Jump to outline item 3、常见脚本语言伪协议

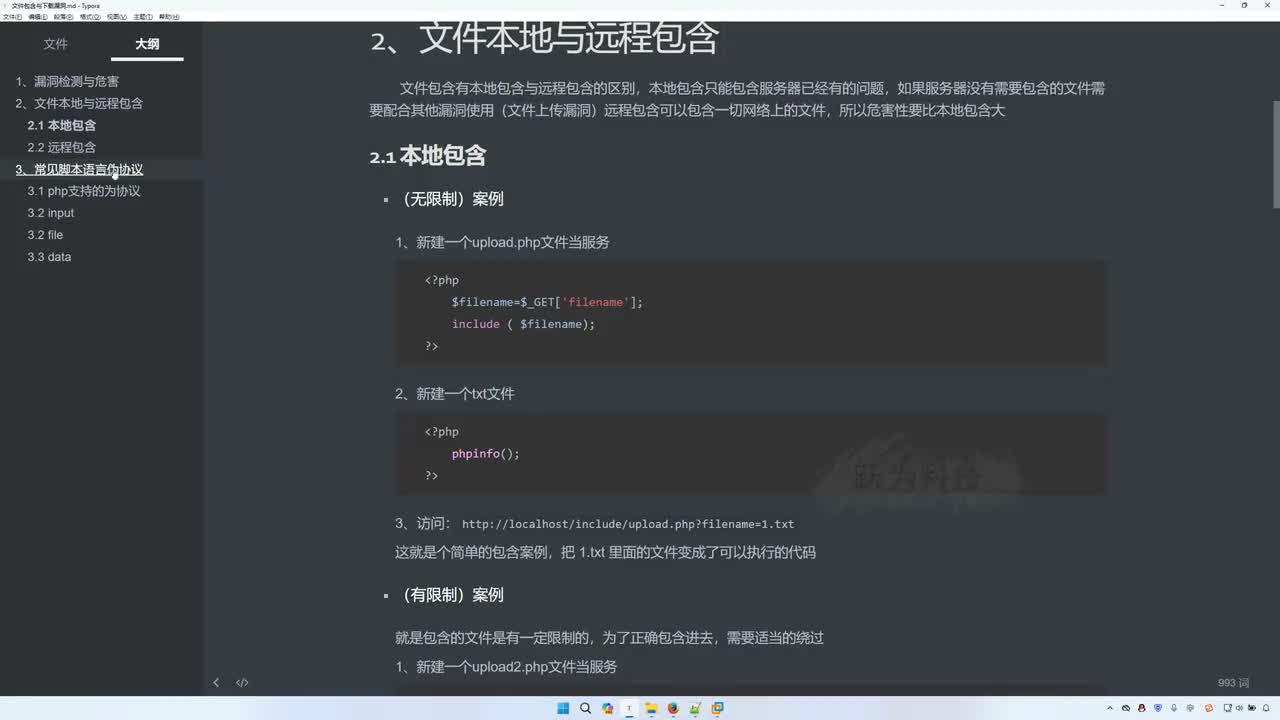click(x=79, y=170)
